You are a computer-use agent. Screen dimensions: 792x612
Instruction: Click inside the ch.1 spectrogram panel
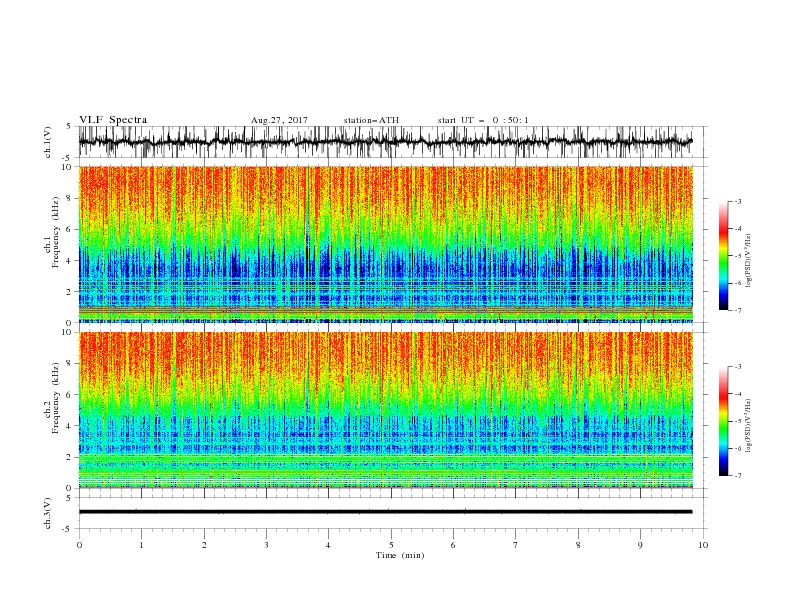(385, 244)
